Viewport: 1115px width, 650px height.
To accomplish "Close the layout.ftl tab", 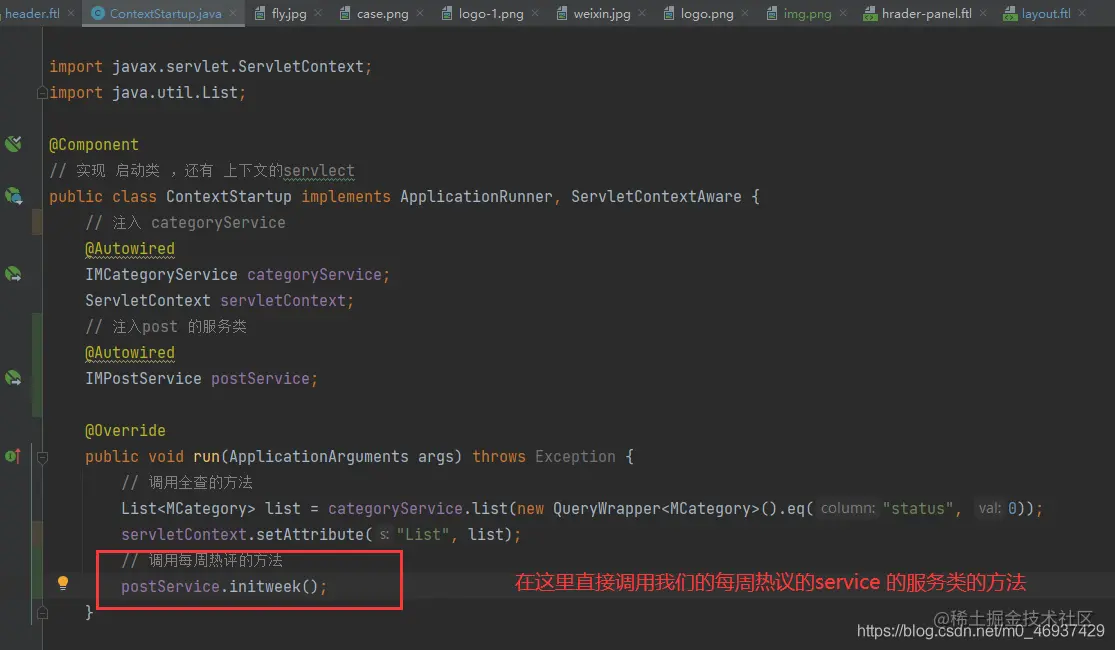I will pyautogui.click(x=1082, y=13).
